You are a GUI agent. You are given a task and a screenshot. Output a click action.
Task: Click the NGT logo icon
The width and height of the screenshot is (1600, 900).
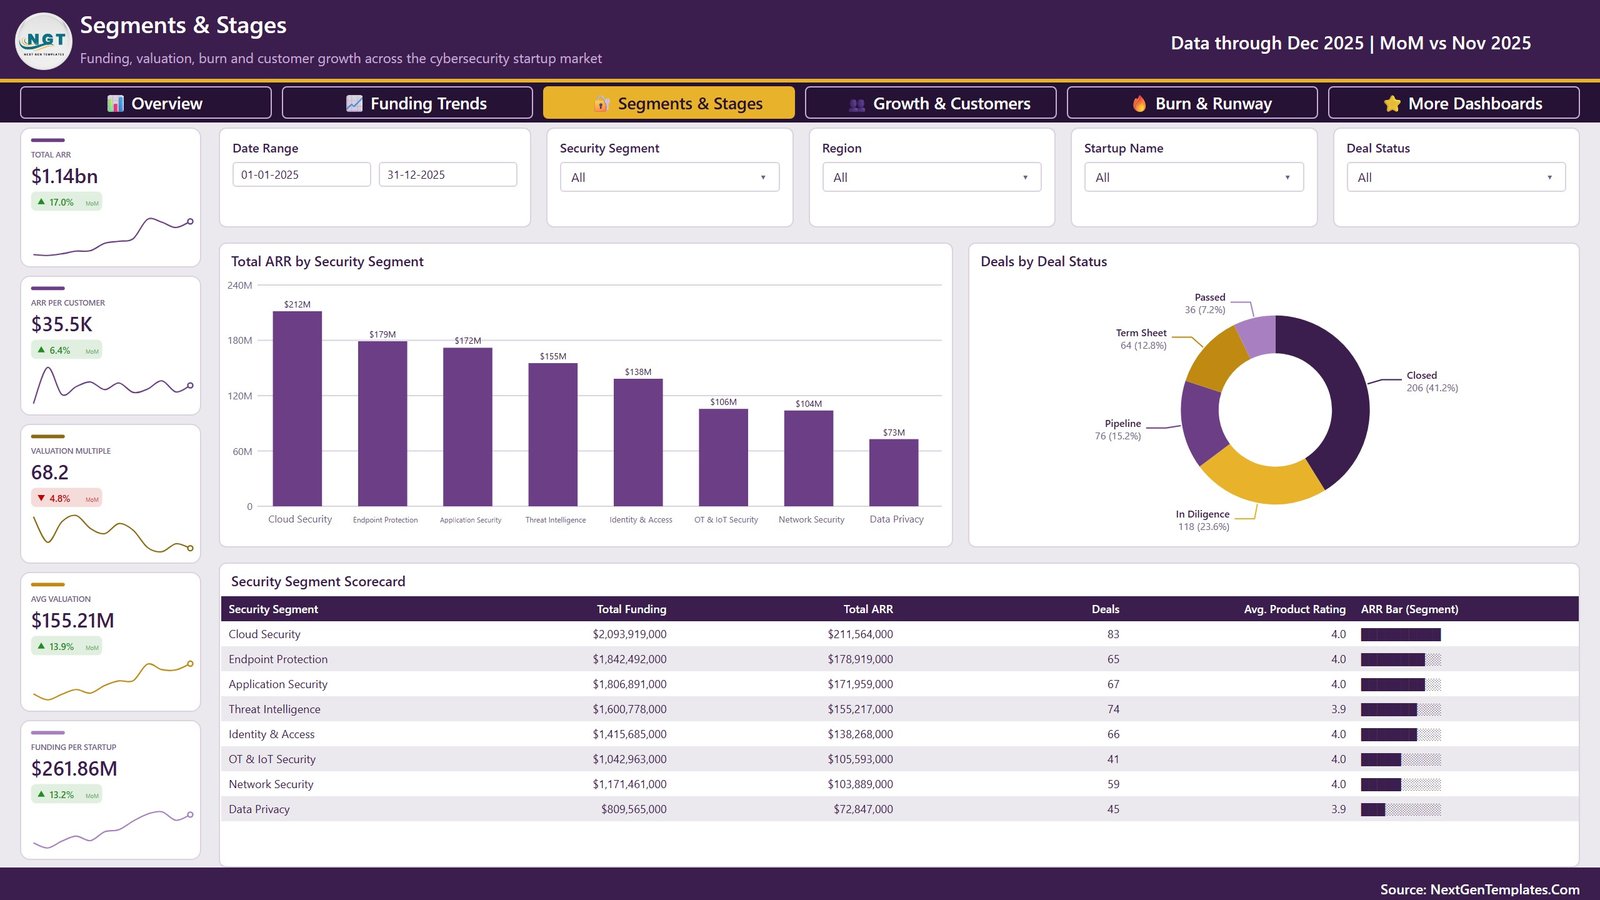44,41
